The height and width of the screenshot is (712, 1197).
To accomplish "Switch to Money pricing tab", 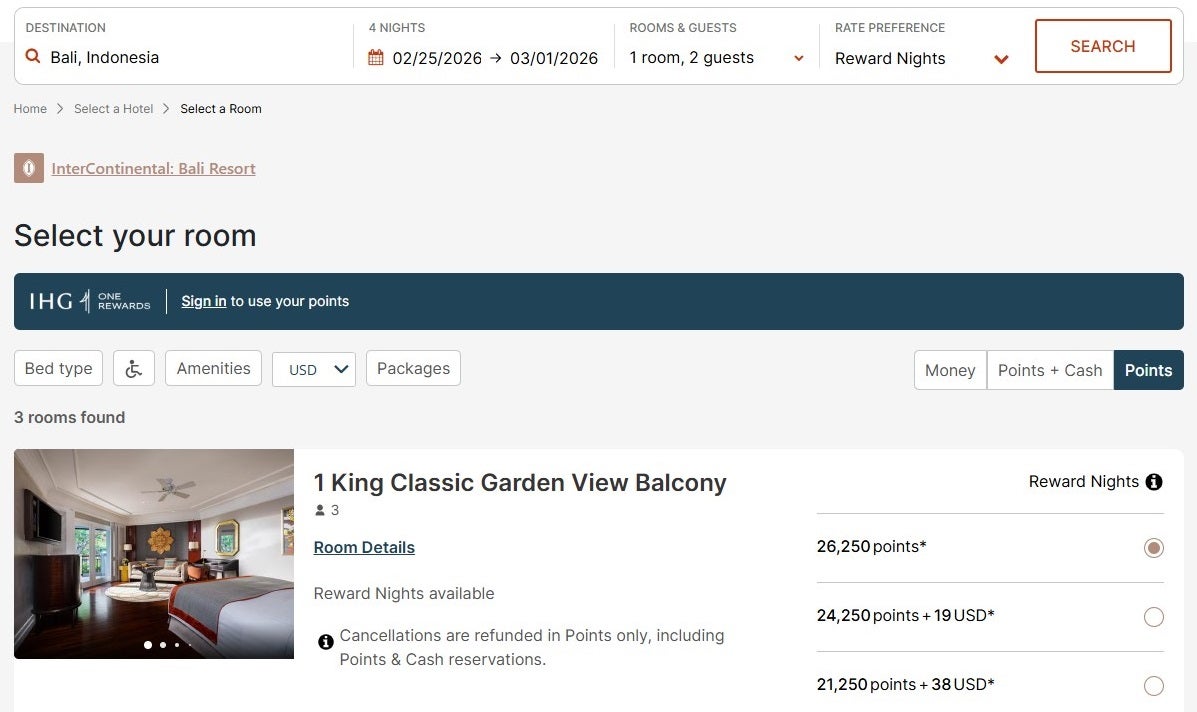I will [x=950, y=370].
